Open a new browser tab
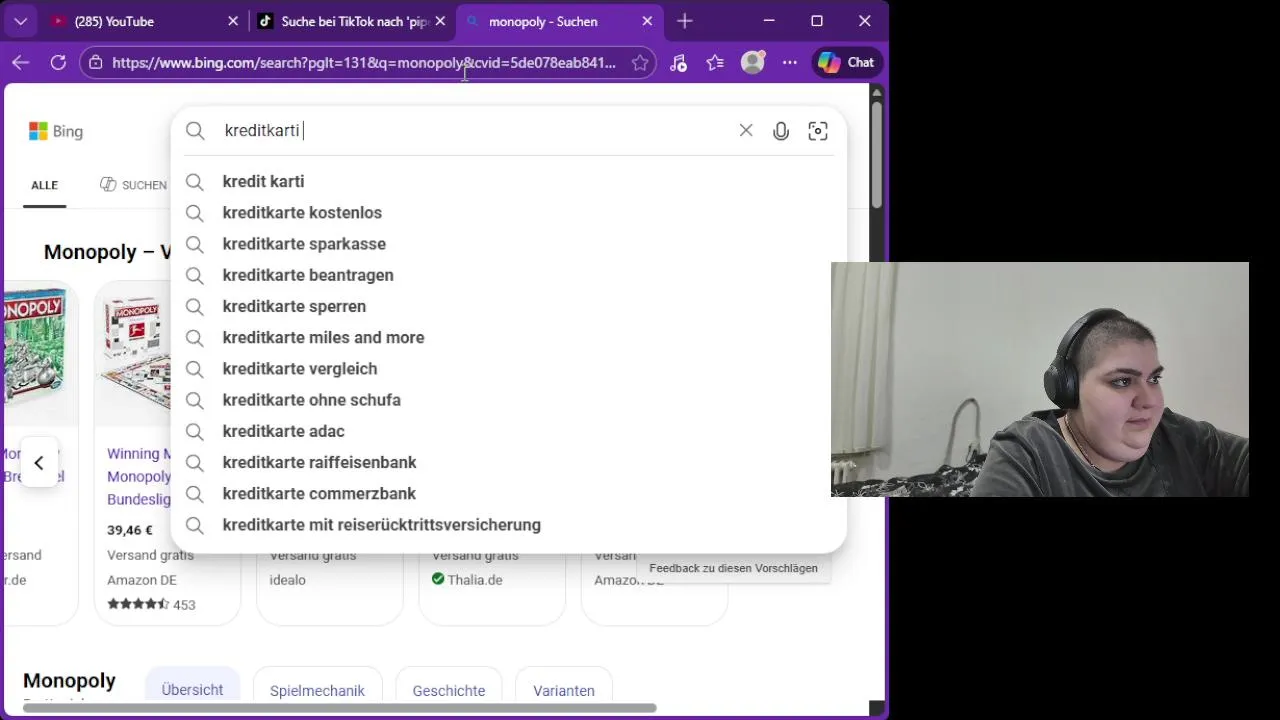1280x720 pixels. pos(685,21)
